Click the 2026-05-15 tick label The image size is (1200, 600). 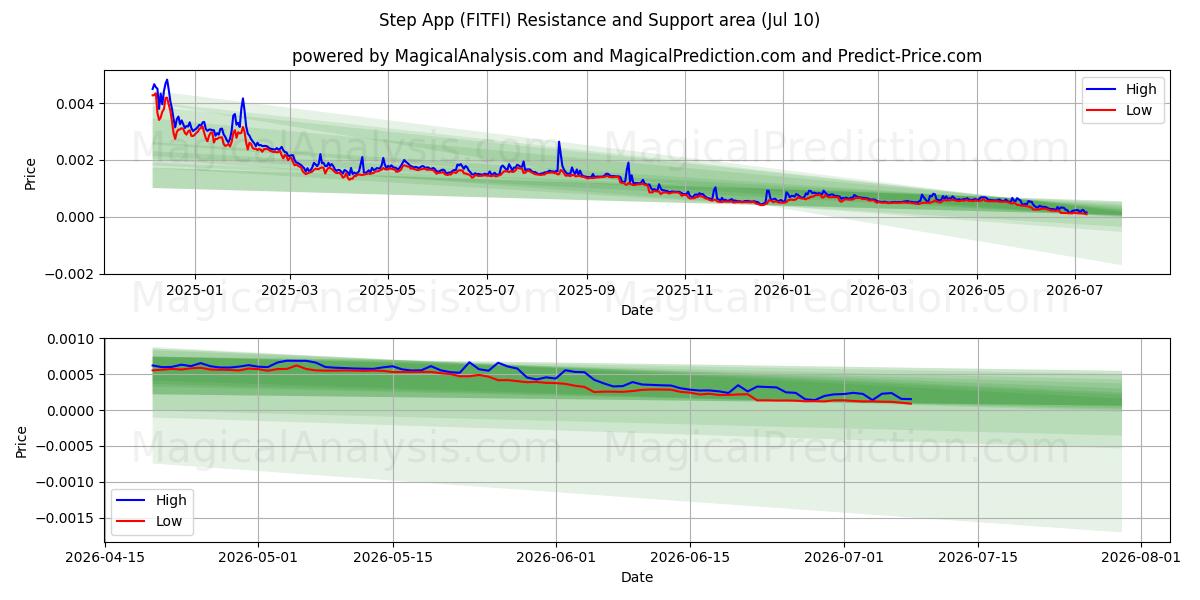pos(393,557)
